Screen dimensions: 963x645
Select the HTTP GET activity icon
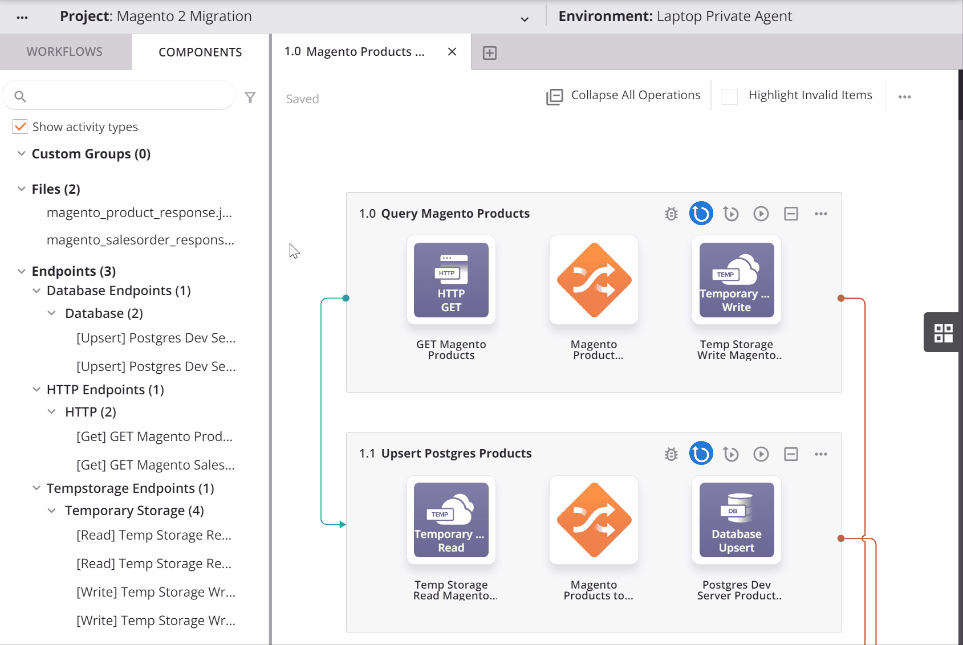point(451,280)
